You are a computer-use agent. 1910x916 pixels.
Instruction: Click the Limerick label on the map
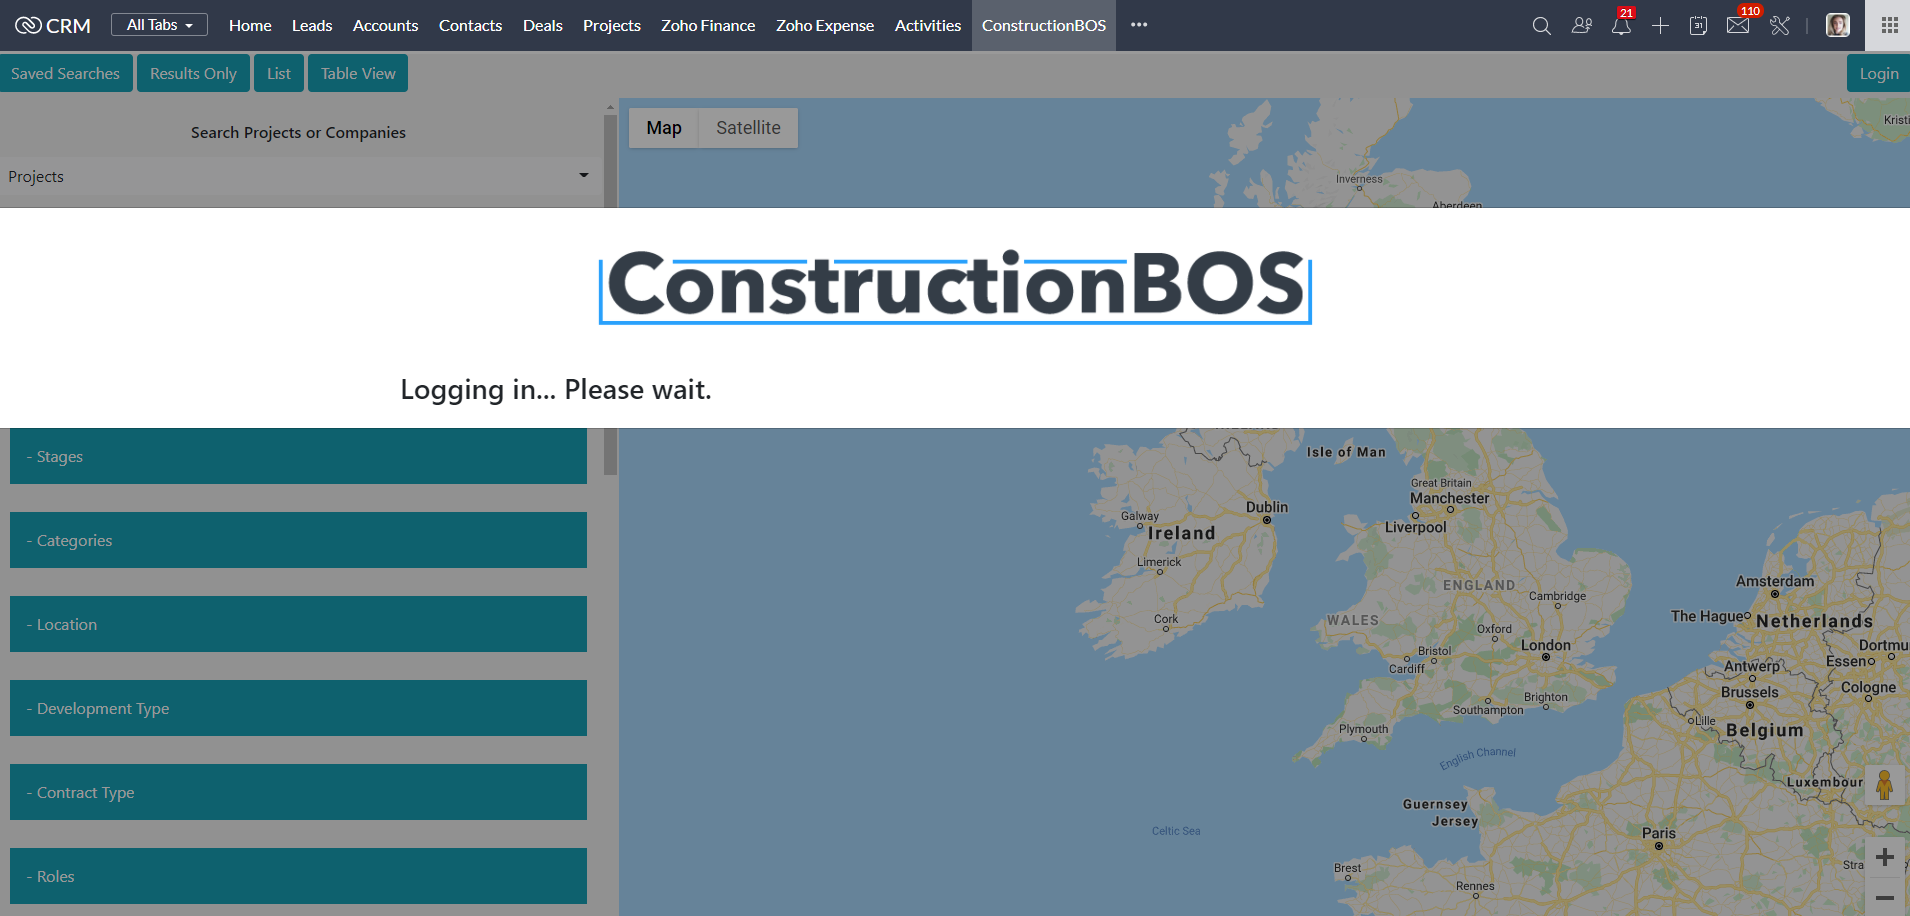coord(1159,562)
